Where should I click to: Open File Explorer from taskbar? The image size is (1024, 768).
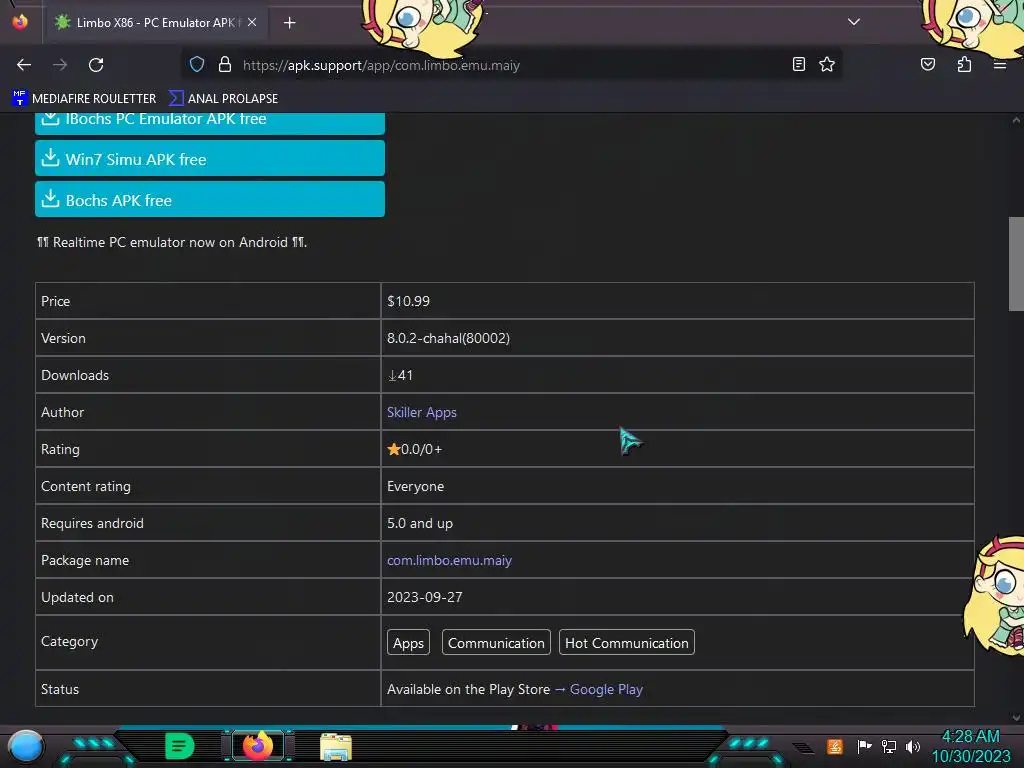point(336,746)
